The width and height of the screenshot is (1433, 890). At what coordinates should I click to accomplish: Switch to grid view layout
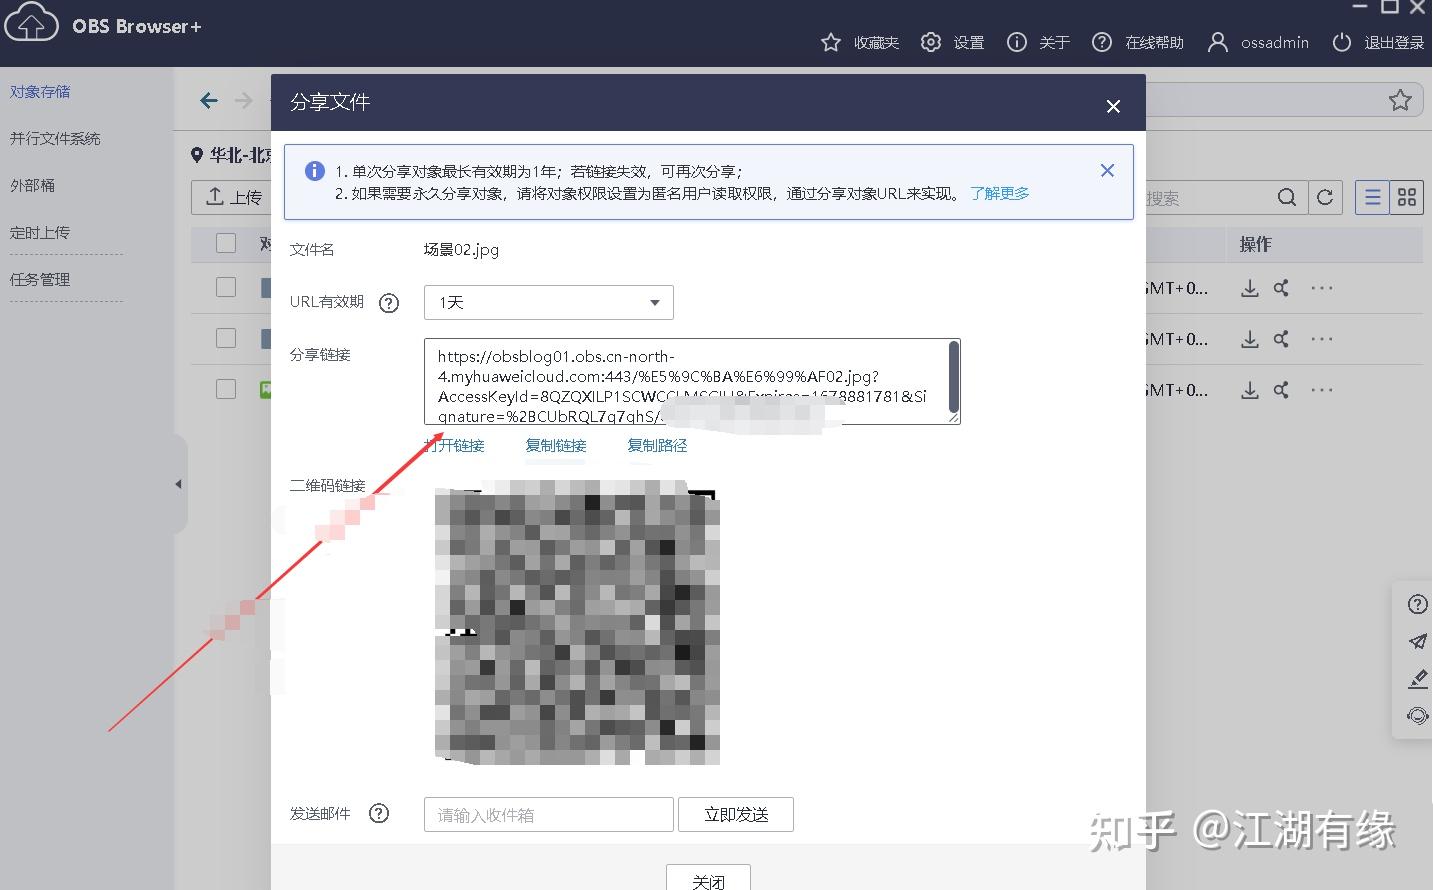click(1407, 197)
